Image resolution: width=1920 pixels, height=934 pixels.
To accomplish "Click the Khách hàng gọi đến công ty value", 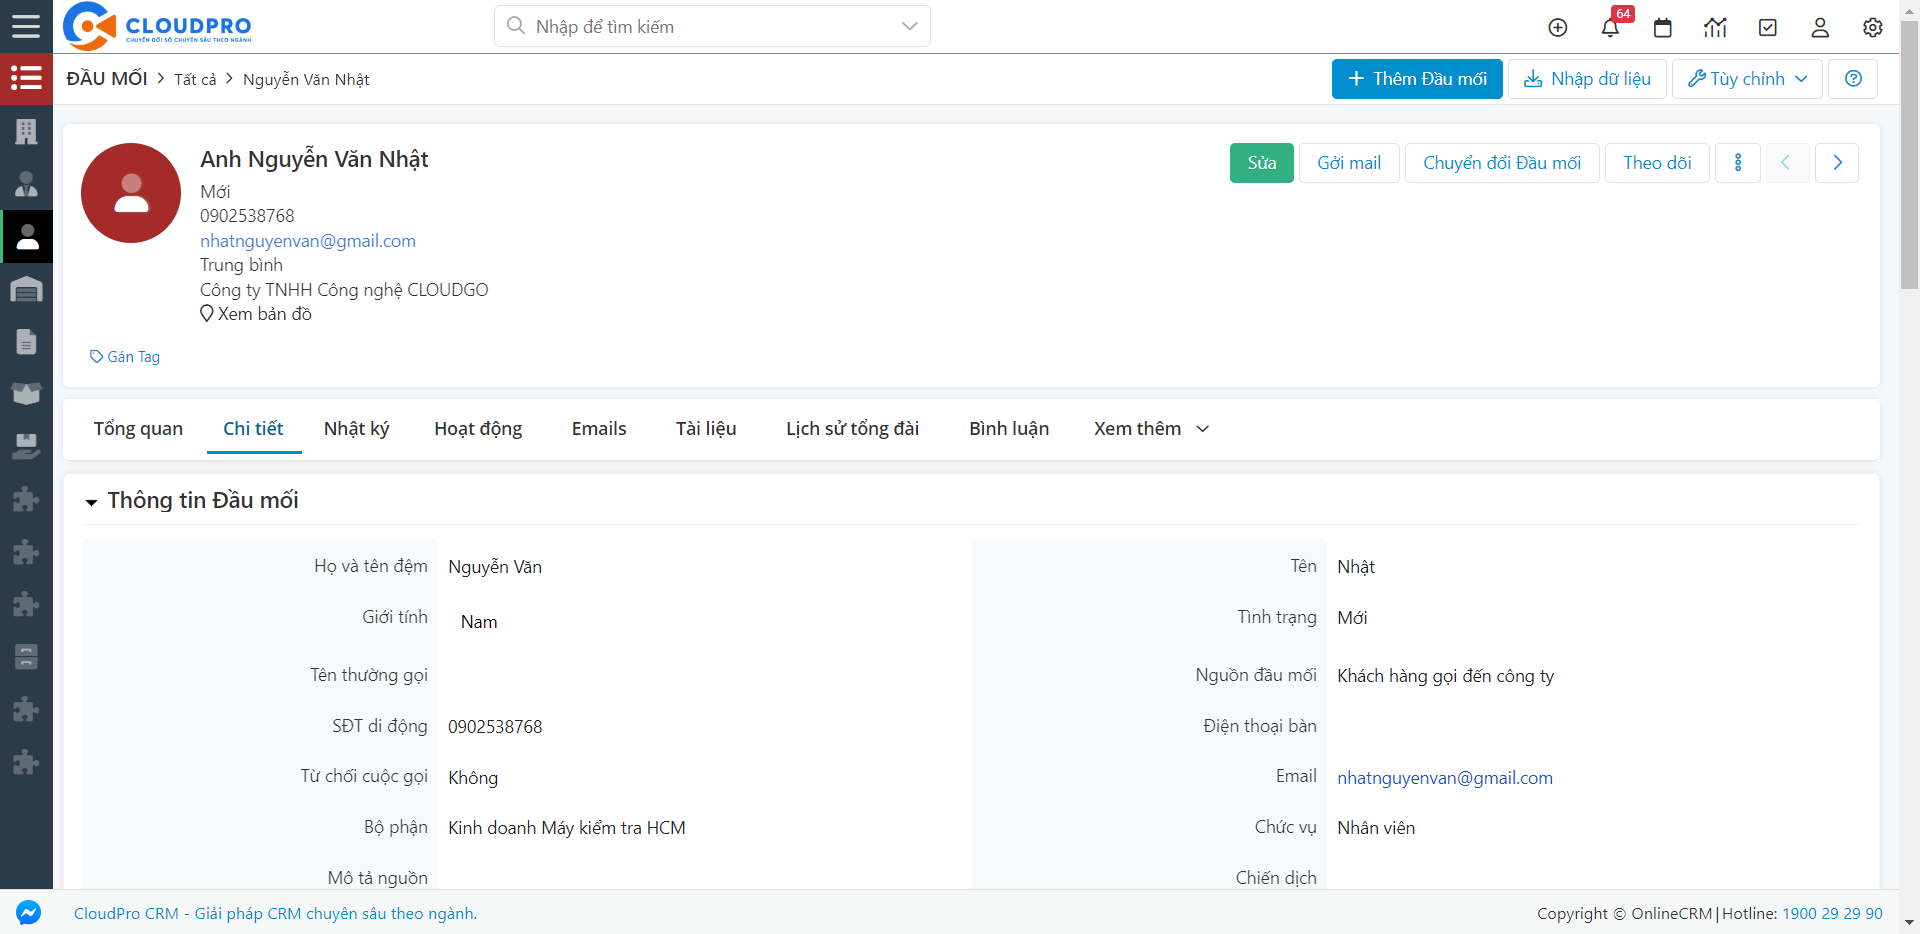I will [x=1445, y=676].
